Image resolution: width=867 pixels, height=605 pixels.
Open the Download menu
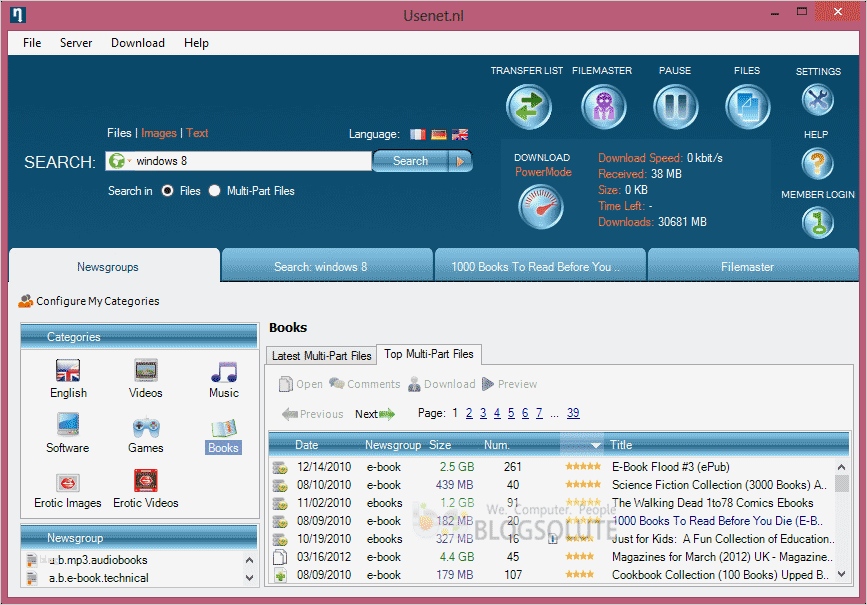[138, 43]
